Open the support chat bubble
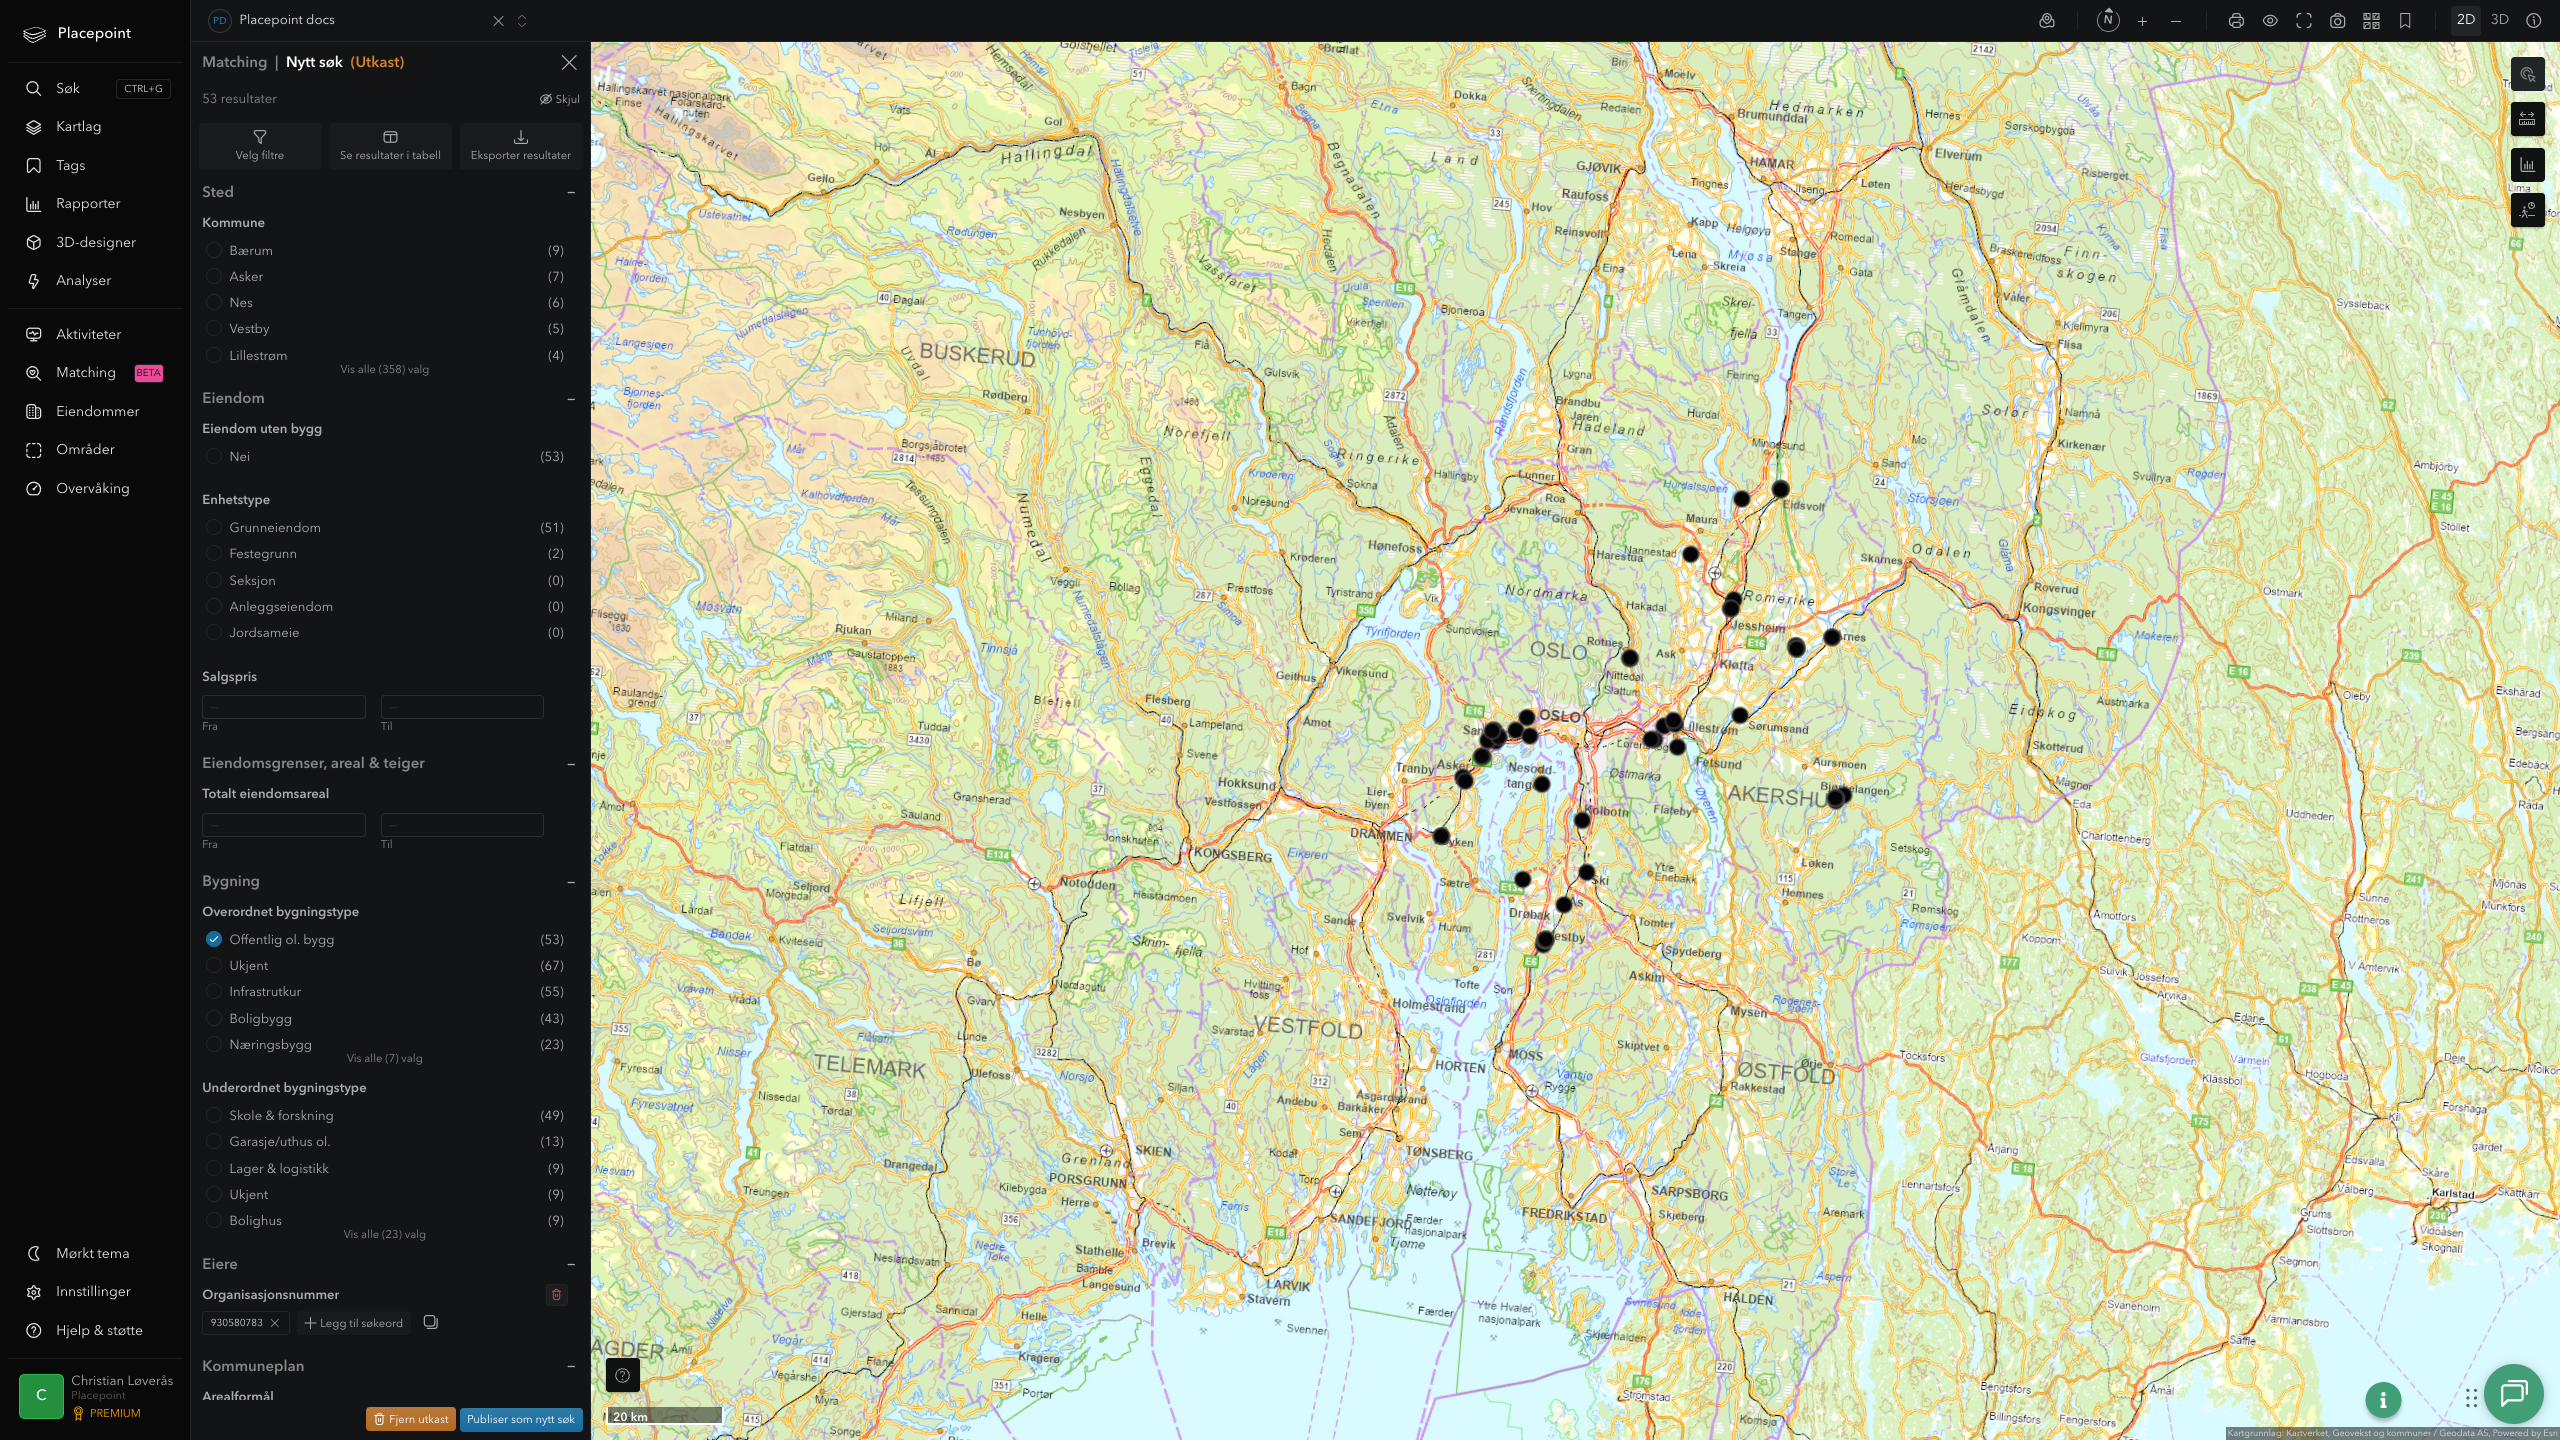This screenshot has width=2560, height=1440. click(2514, 1393)
